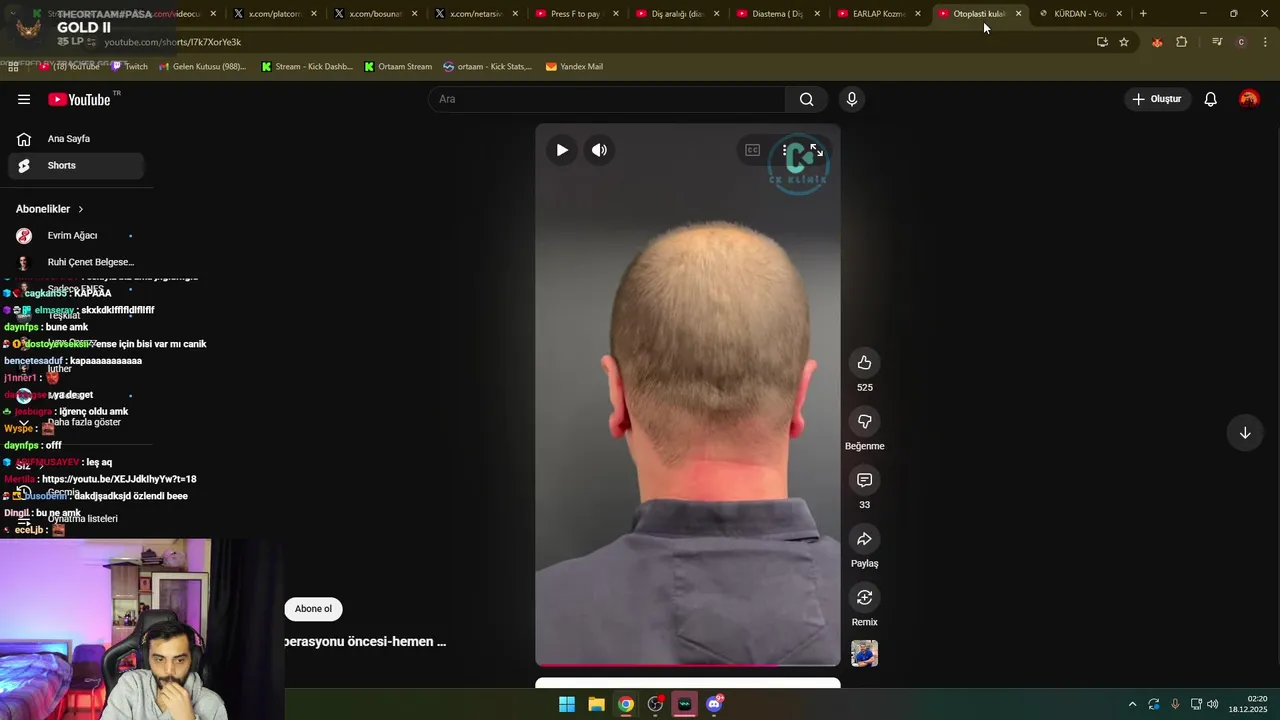Share the Short via Paylaş

pyautogui.click(x=864, y=539)
